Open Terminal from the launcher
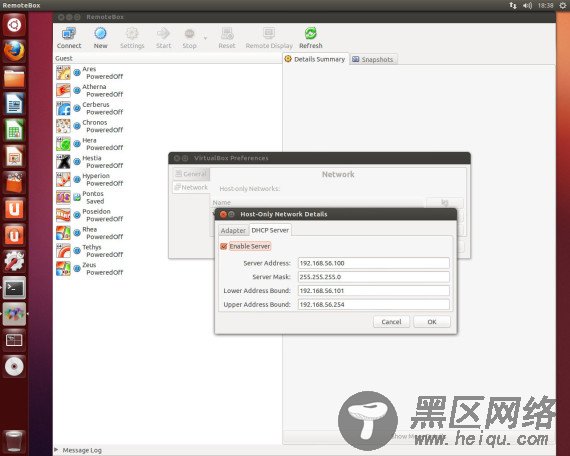570x456 pixels. pyautogui.click(x=14, y=288)
